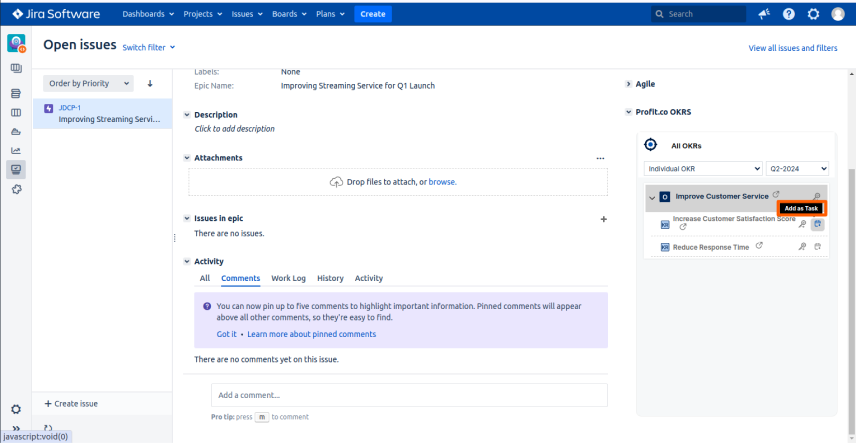Click the All OKRs target icon
The height and width of the screenshot is (443, 856).
pyautogui.click(x=650, y=145)
